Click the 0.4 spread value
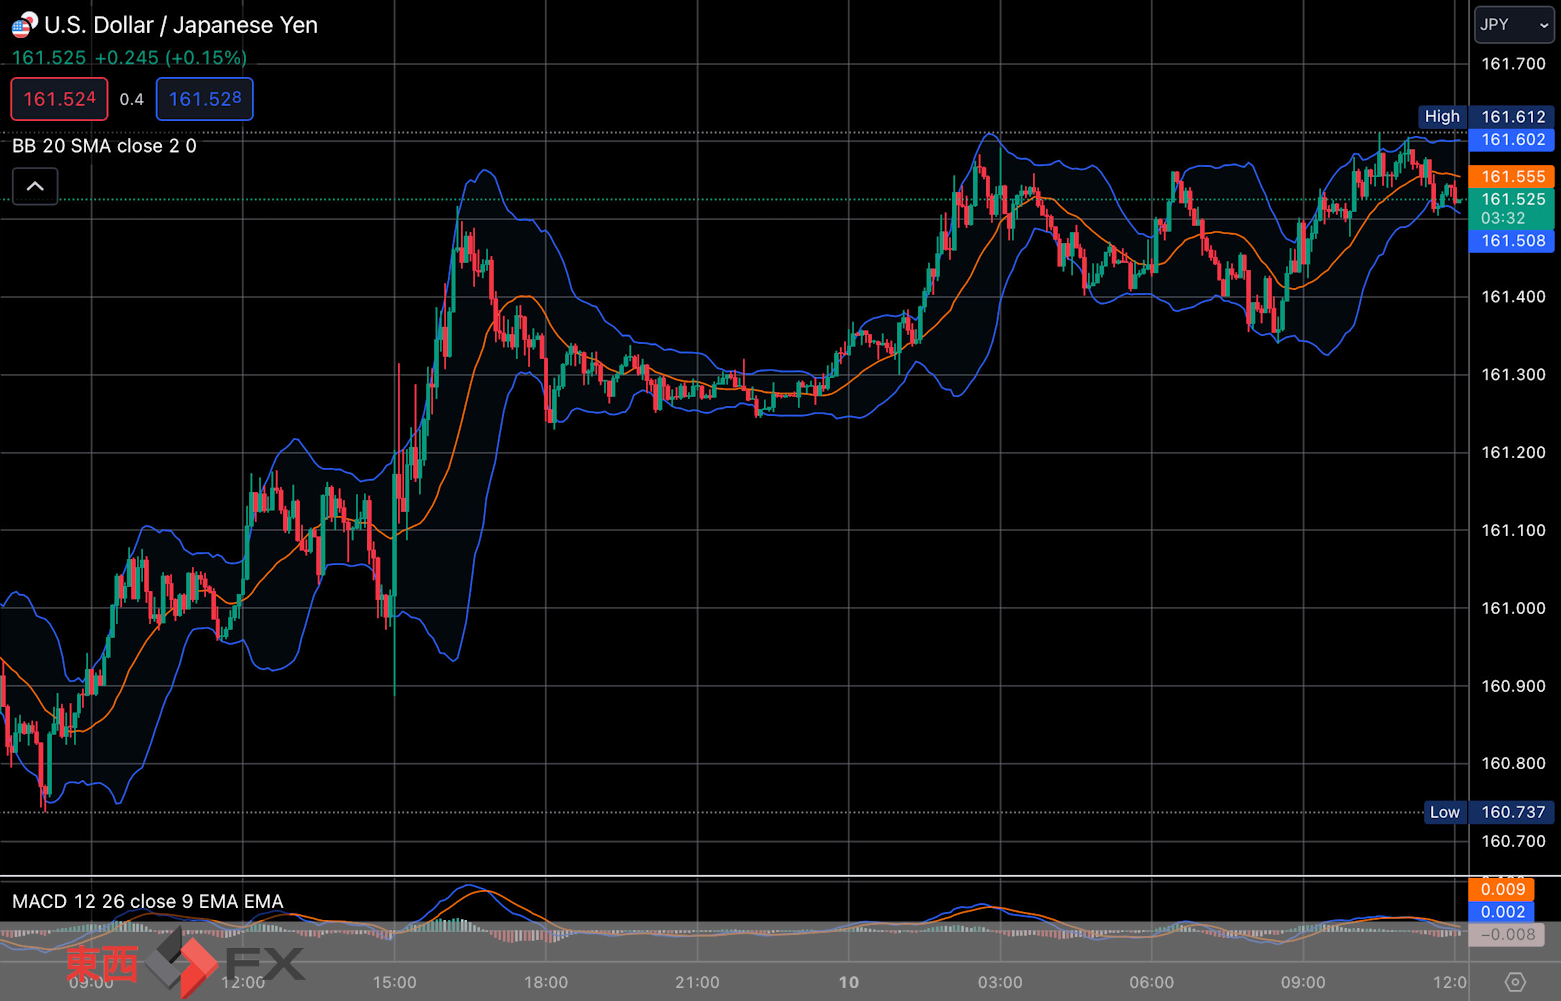Viewport: 1561px width, 1001px height. point(132,99)
